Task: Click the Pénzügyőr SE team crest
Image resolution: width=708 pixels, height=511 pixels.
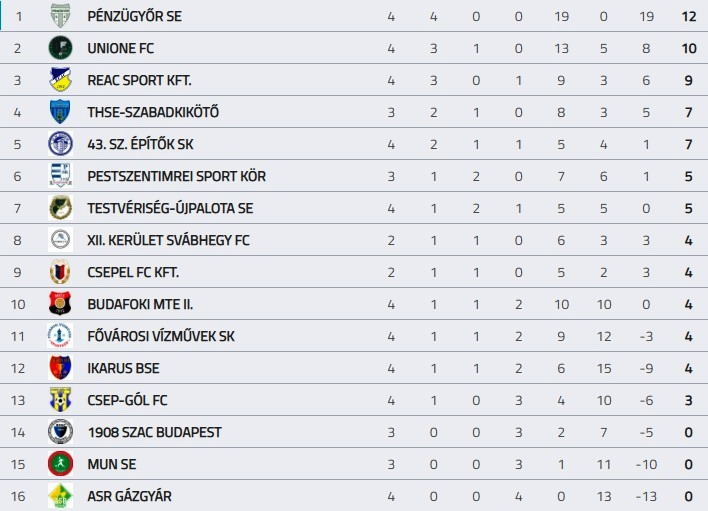Action: click(61, 16)
